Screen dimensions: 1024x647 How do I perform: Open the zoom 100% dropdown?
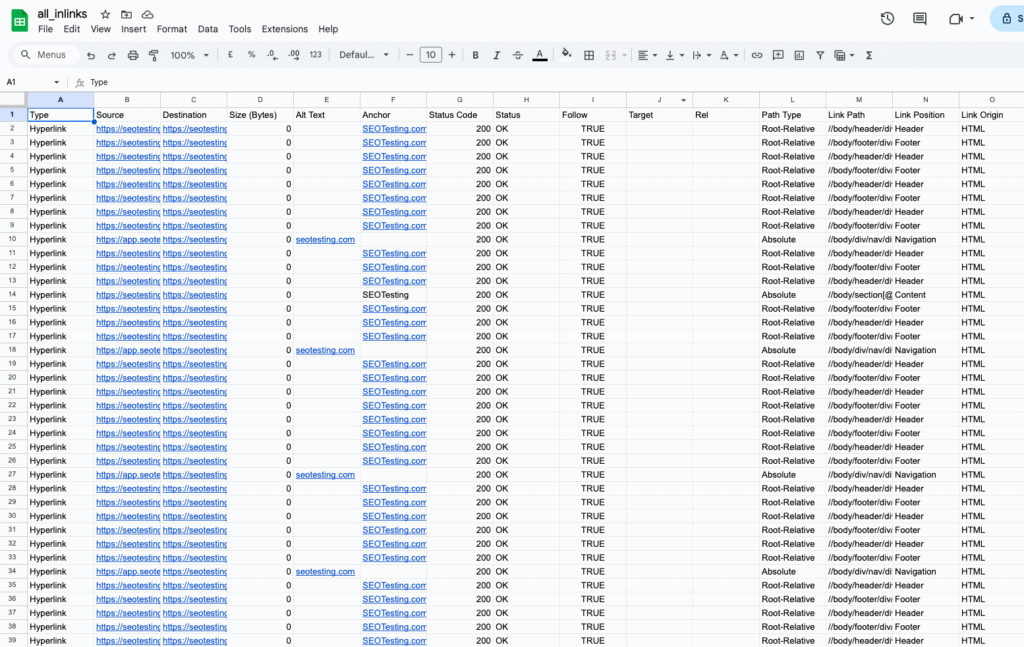pyautogui.click(x=187, y=55)
